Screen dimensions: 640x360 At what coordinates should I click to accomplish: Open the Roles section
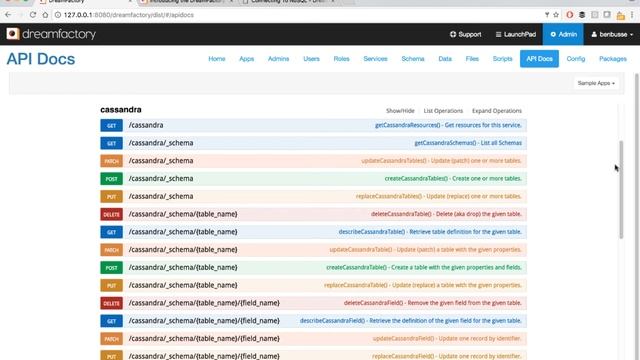click(341, 59)
